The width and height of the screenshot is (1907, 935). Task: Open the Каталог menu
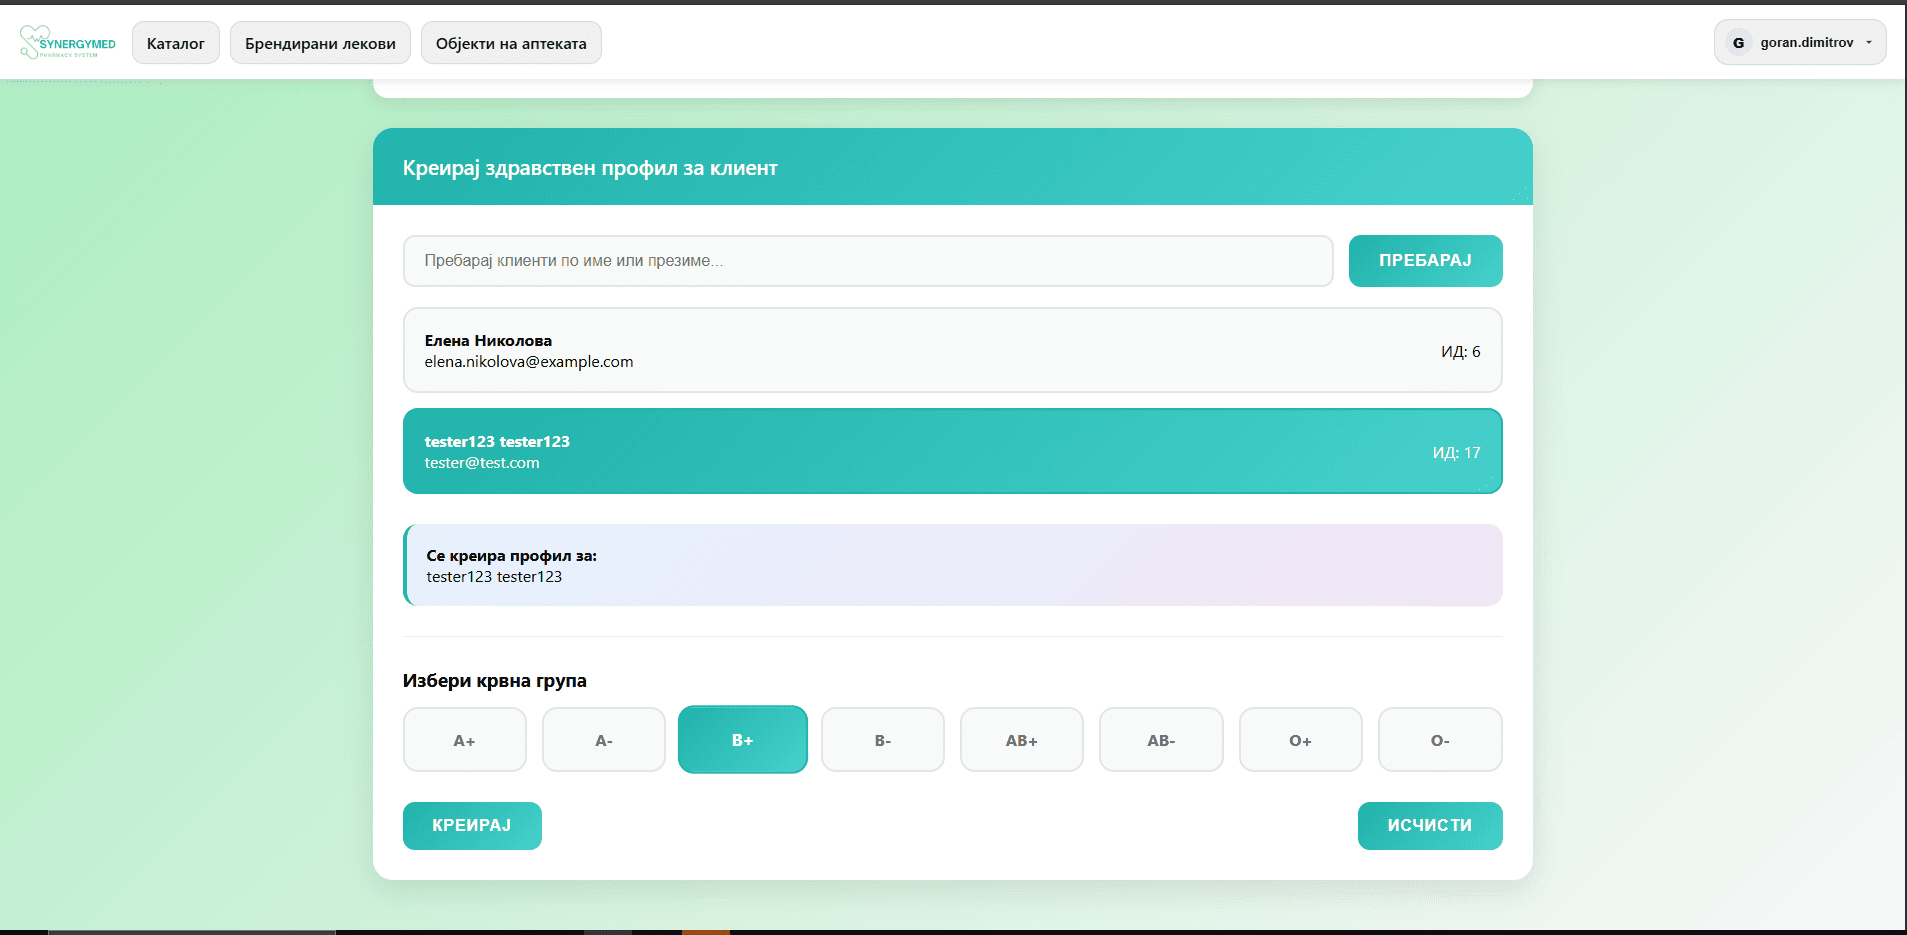click(x=176, y=43)
